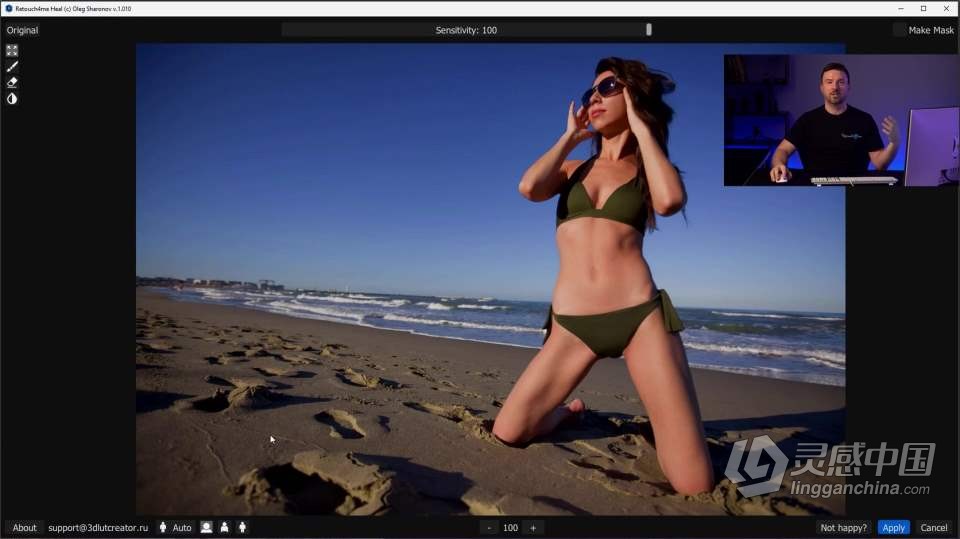960x539 pixels.
Task: Select the Eraser tool
Action: pyautogui.click(x=12, y=82)
